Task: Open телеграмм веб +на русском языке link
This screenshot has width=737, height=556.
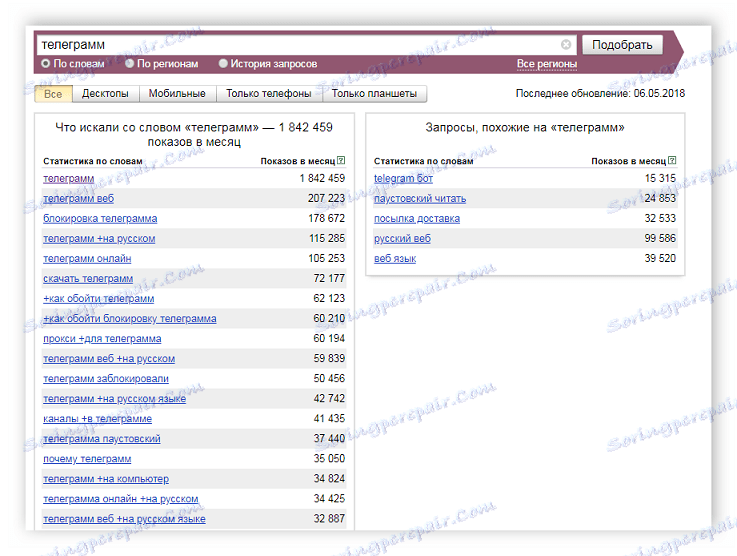Action: (125, 518)
